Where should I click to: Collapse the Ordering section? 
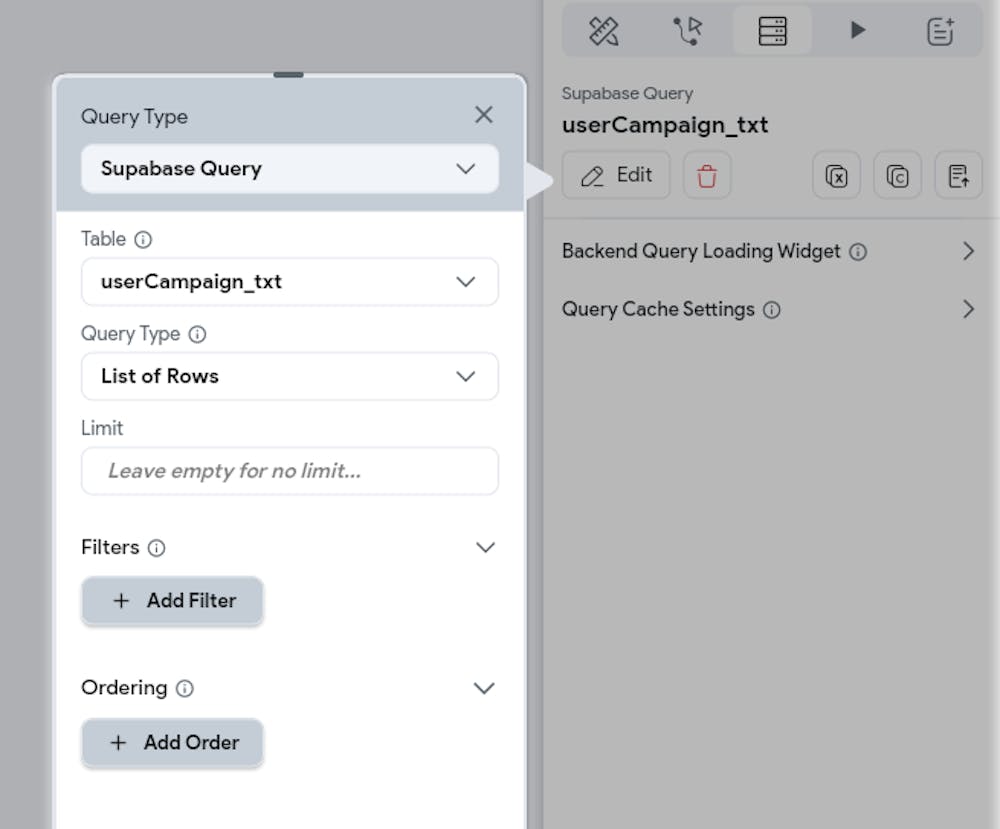[x=485, y=688]
